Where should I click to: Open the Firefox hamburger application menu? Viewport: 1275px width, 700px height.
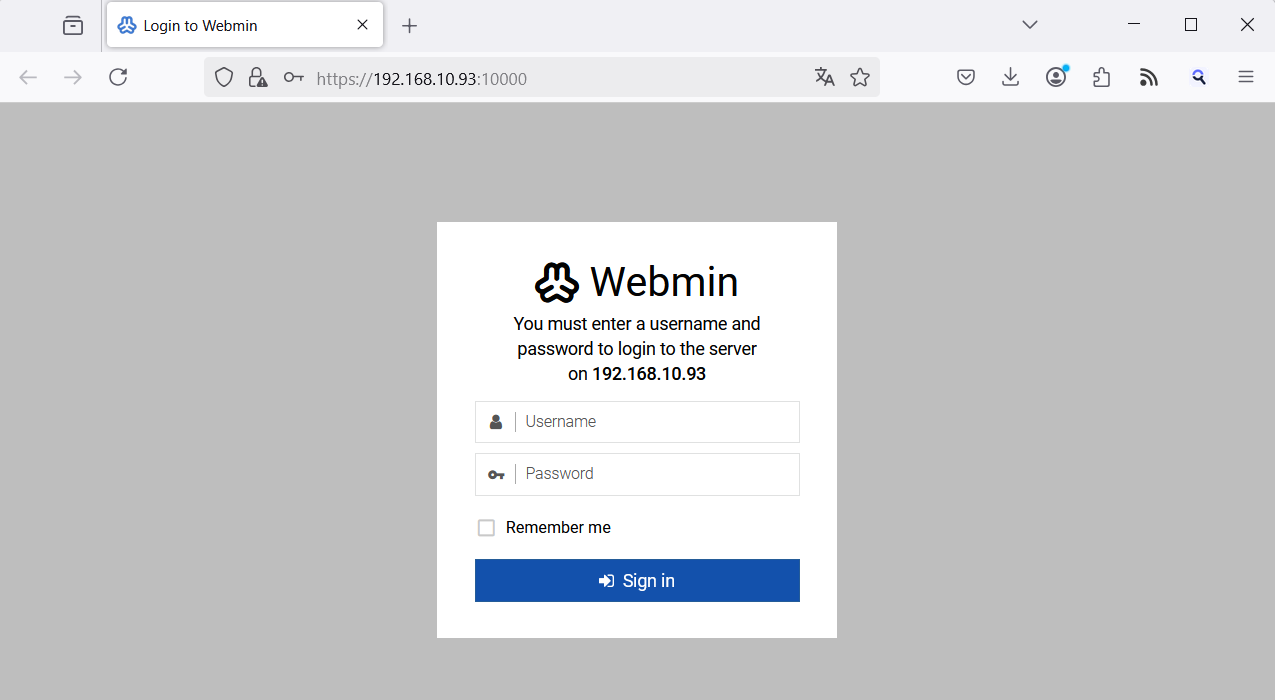pos(1246,77)
